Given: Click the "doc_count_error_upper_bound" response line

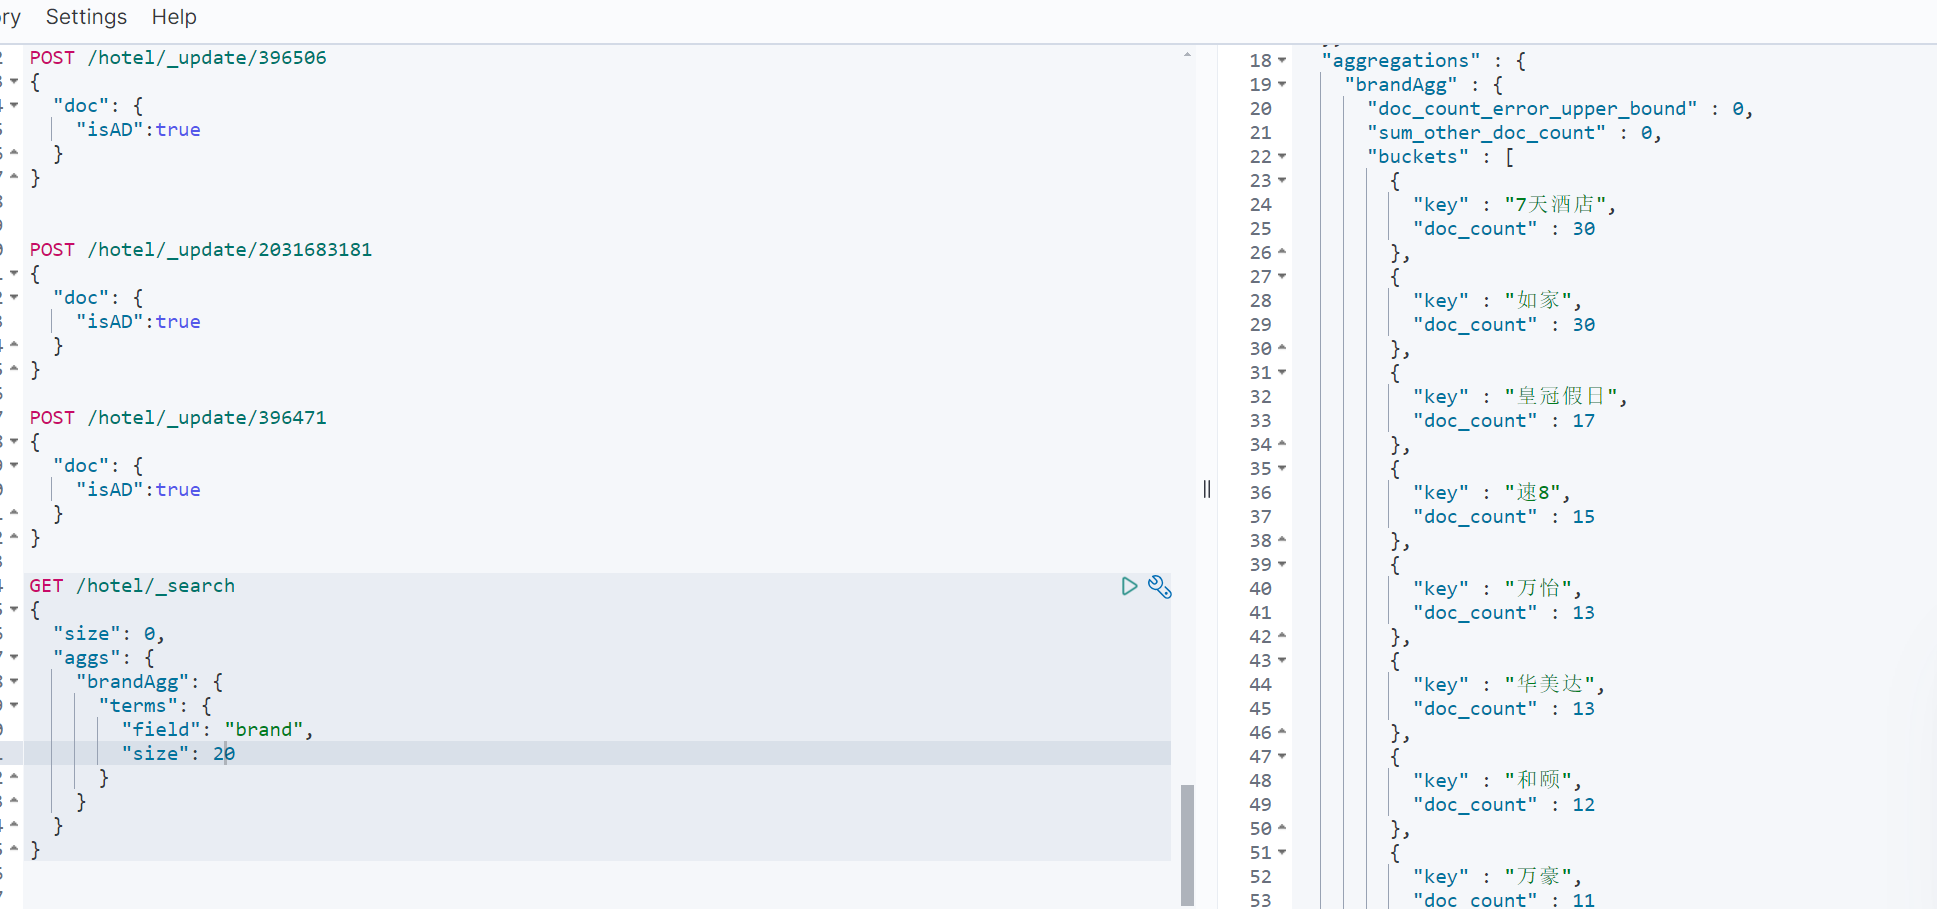Looking at the screenshot, I should coord(1560,109).
